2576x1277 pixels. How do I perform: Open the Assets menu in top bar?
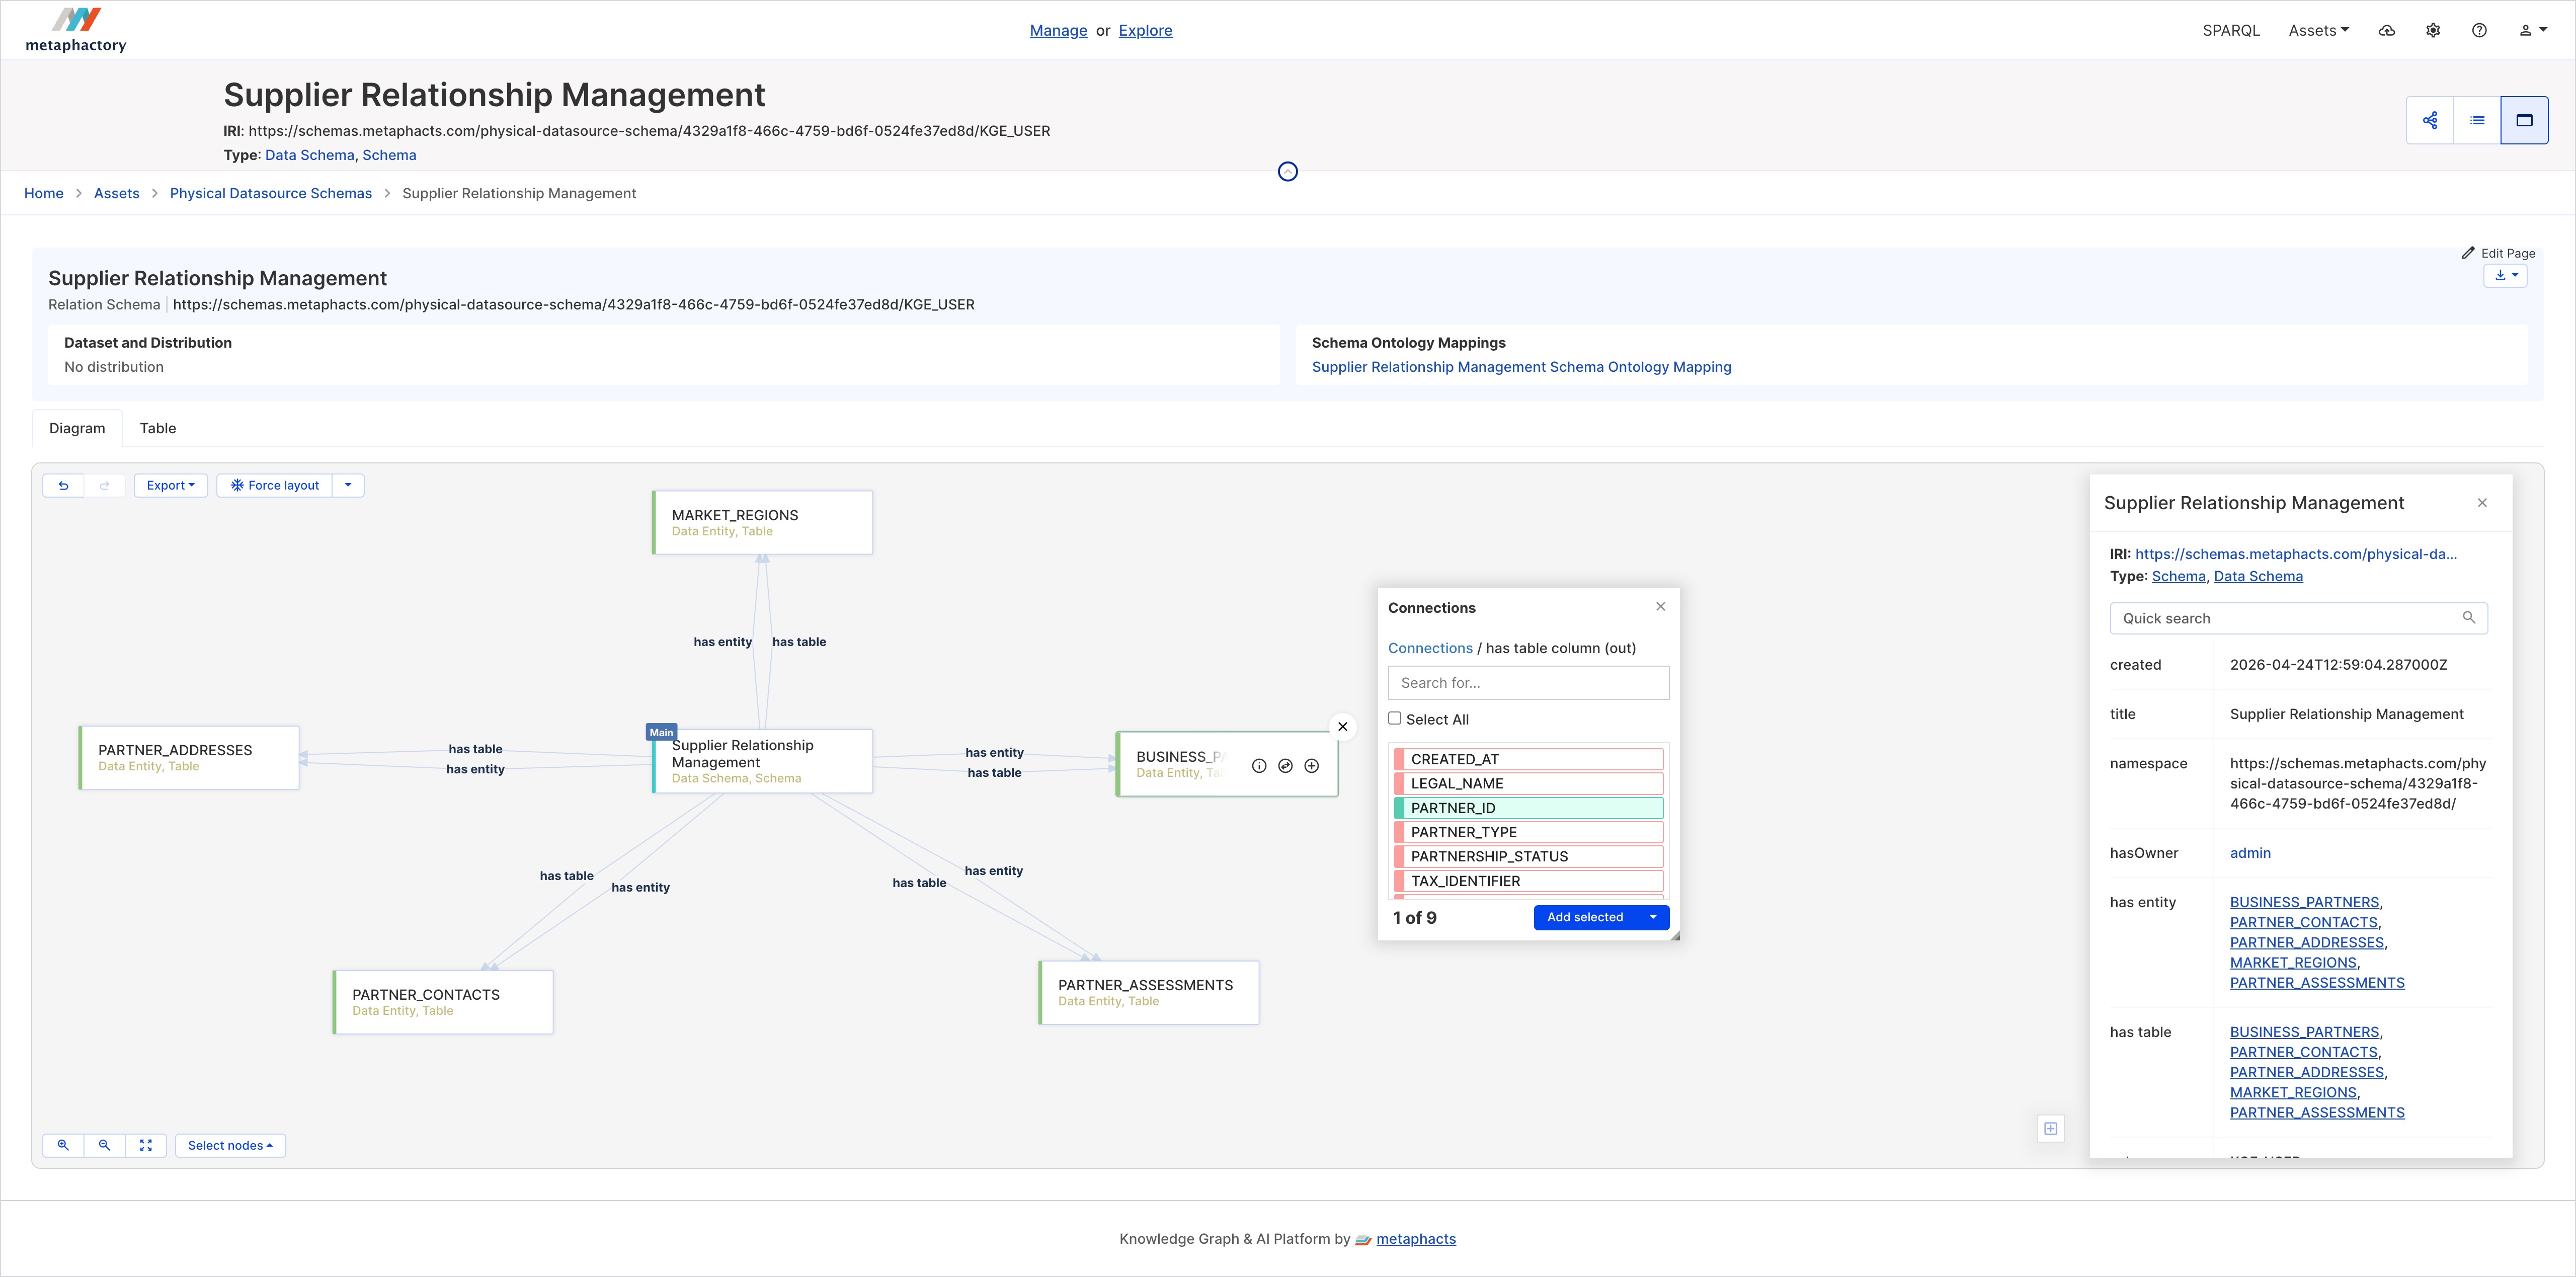[x=2318, y=30]
